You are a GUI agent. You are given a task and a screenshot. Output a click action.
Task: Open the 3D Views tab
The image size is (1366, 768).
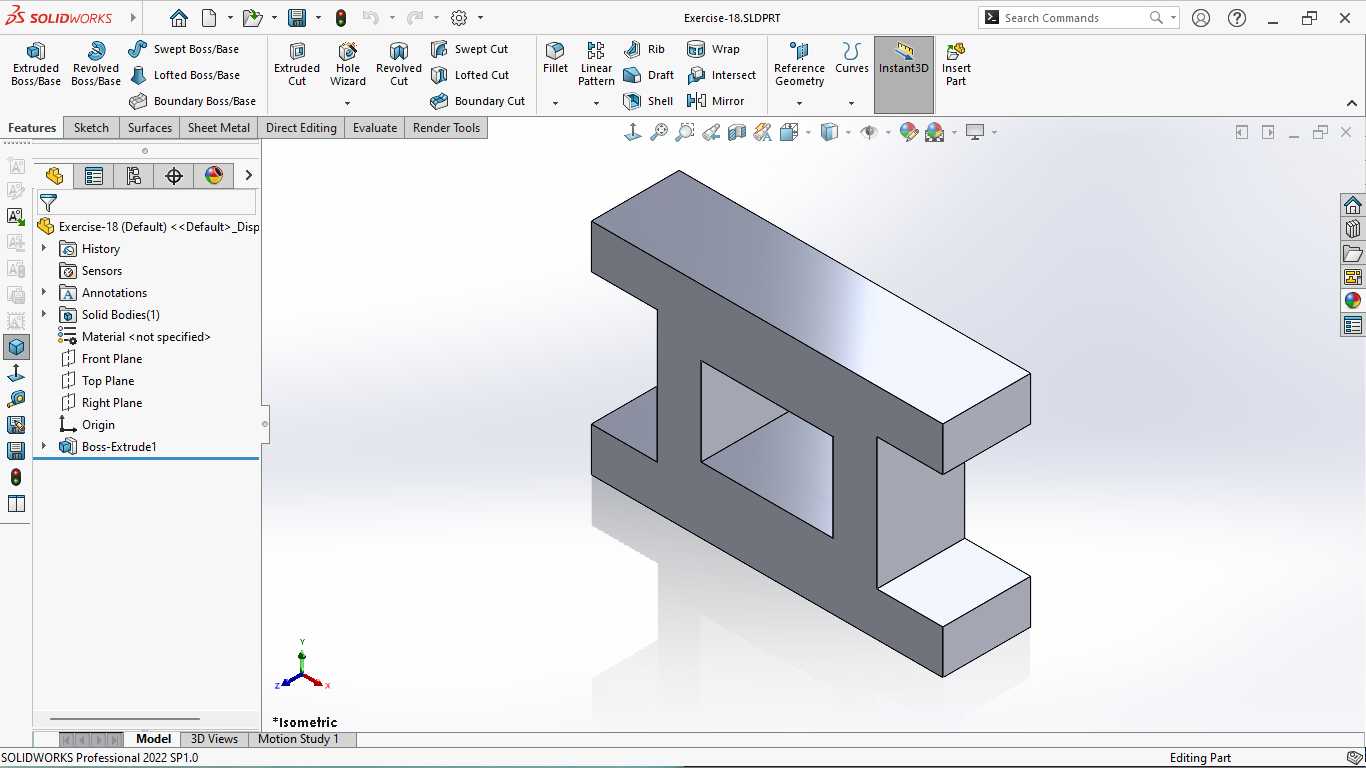(x=215, y=739)
